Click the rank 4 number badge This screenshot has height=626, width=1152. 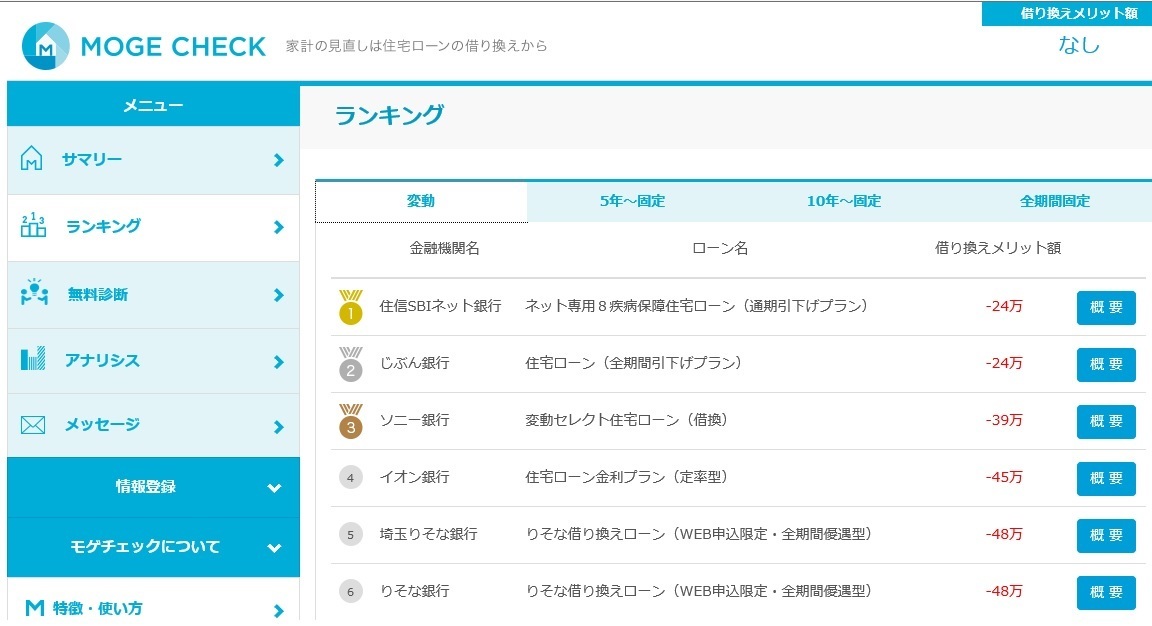350,478
